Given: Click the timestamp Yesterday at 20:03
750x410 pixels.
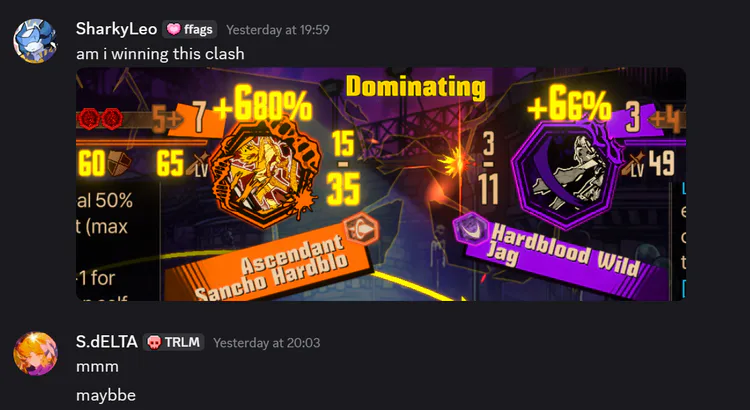Looking at the screenshot, I should 267,343.
